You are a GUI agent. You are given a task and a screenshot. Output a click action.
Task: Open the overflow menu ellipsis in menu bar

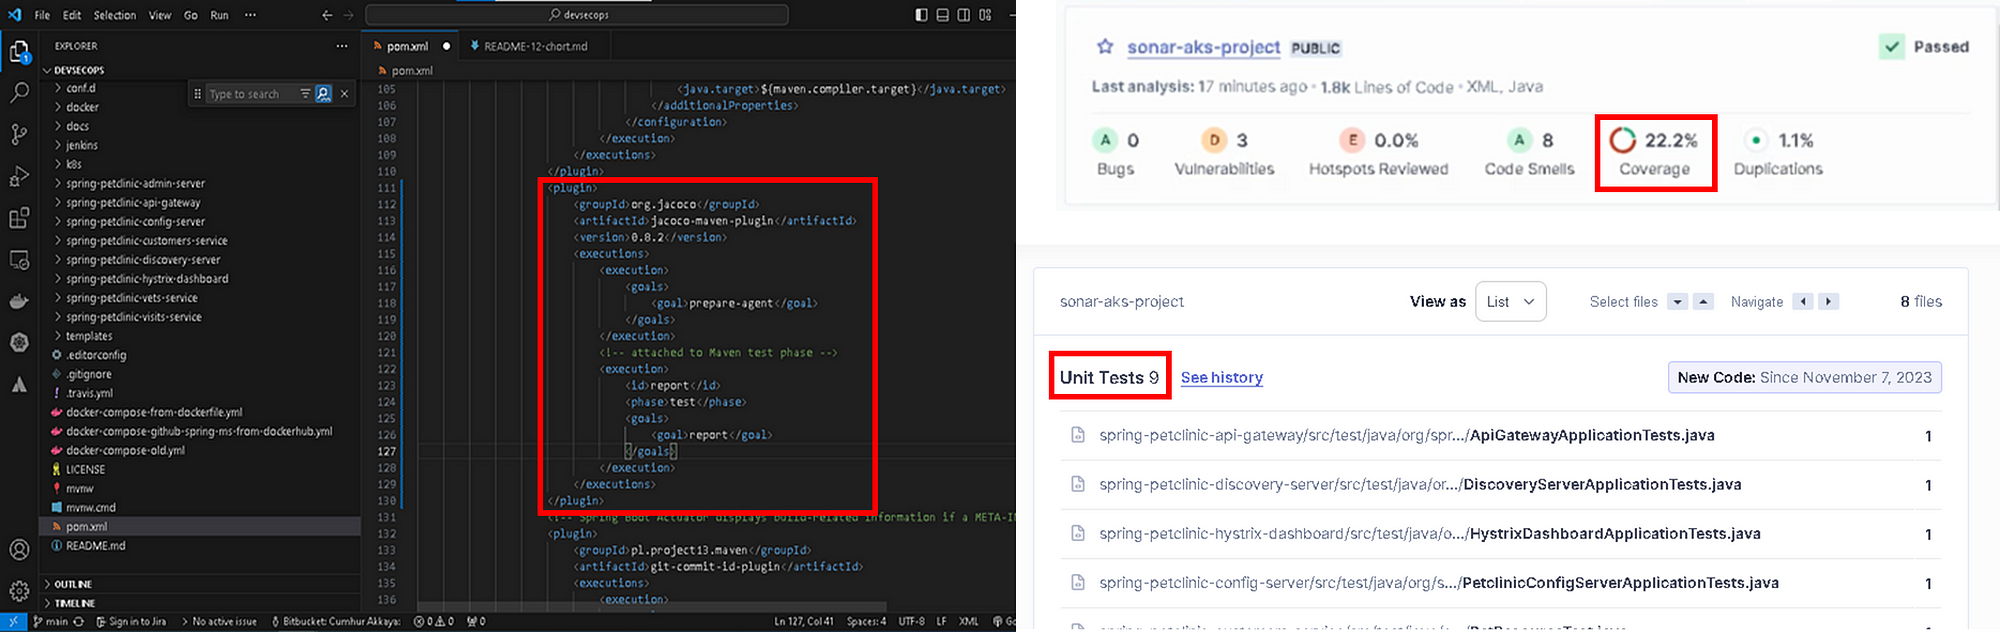tap(250, 15)
